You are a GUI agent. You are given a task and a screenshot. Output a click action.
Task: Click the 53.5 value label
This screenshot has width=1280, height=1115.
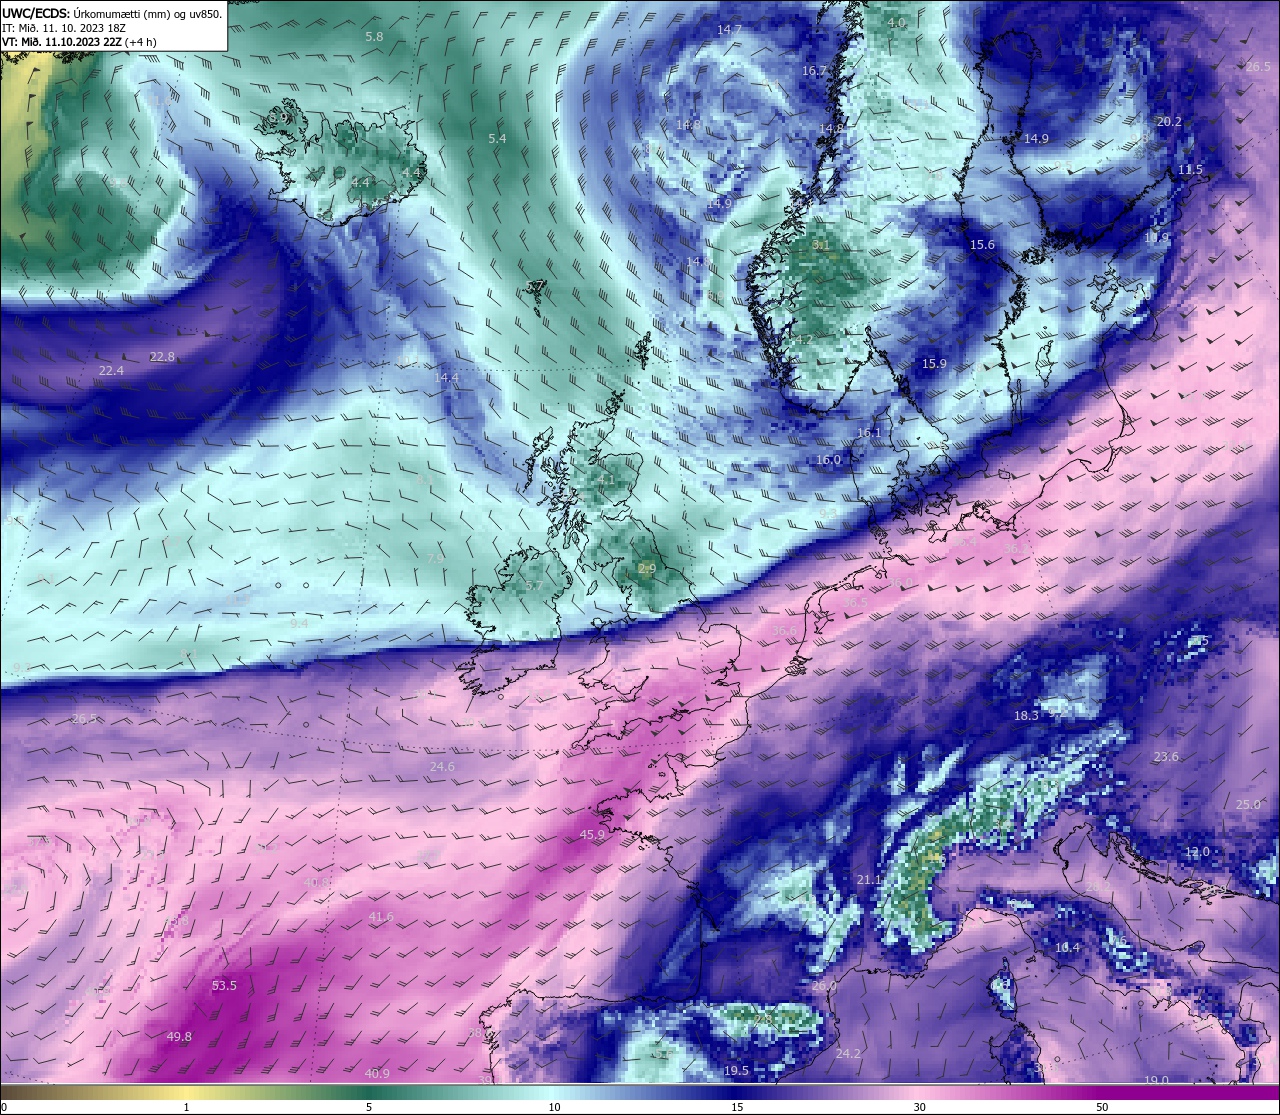225,985
